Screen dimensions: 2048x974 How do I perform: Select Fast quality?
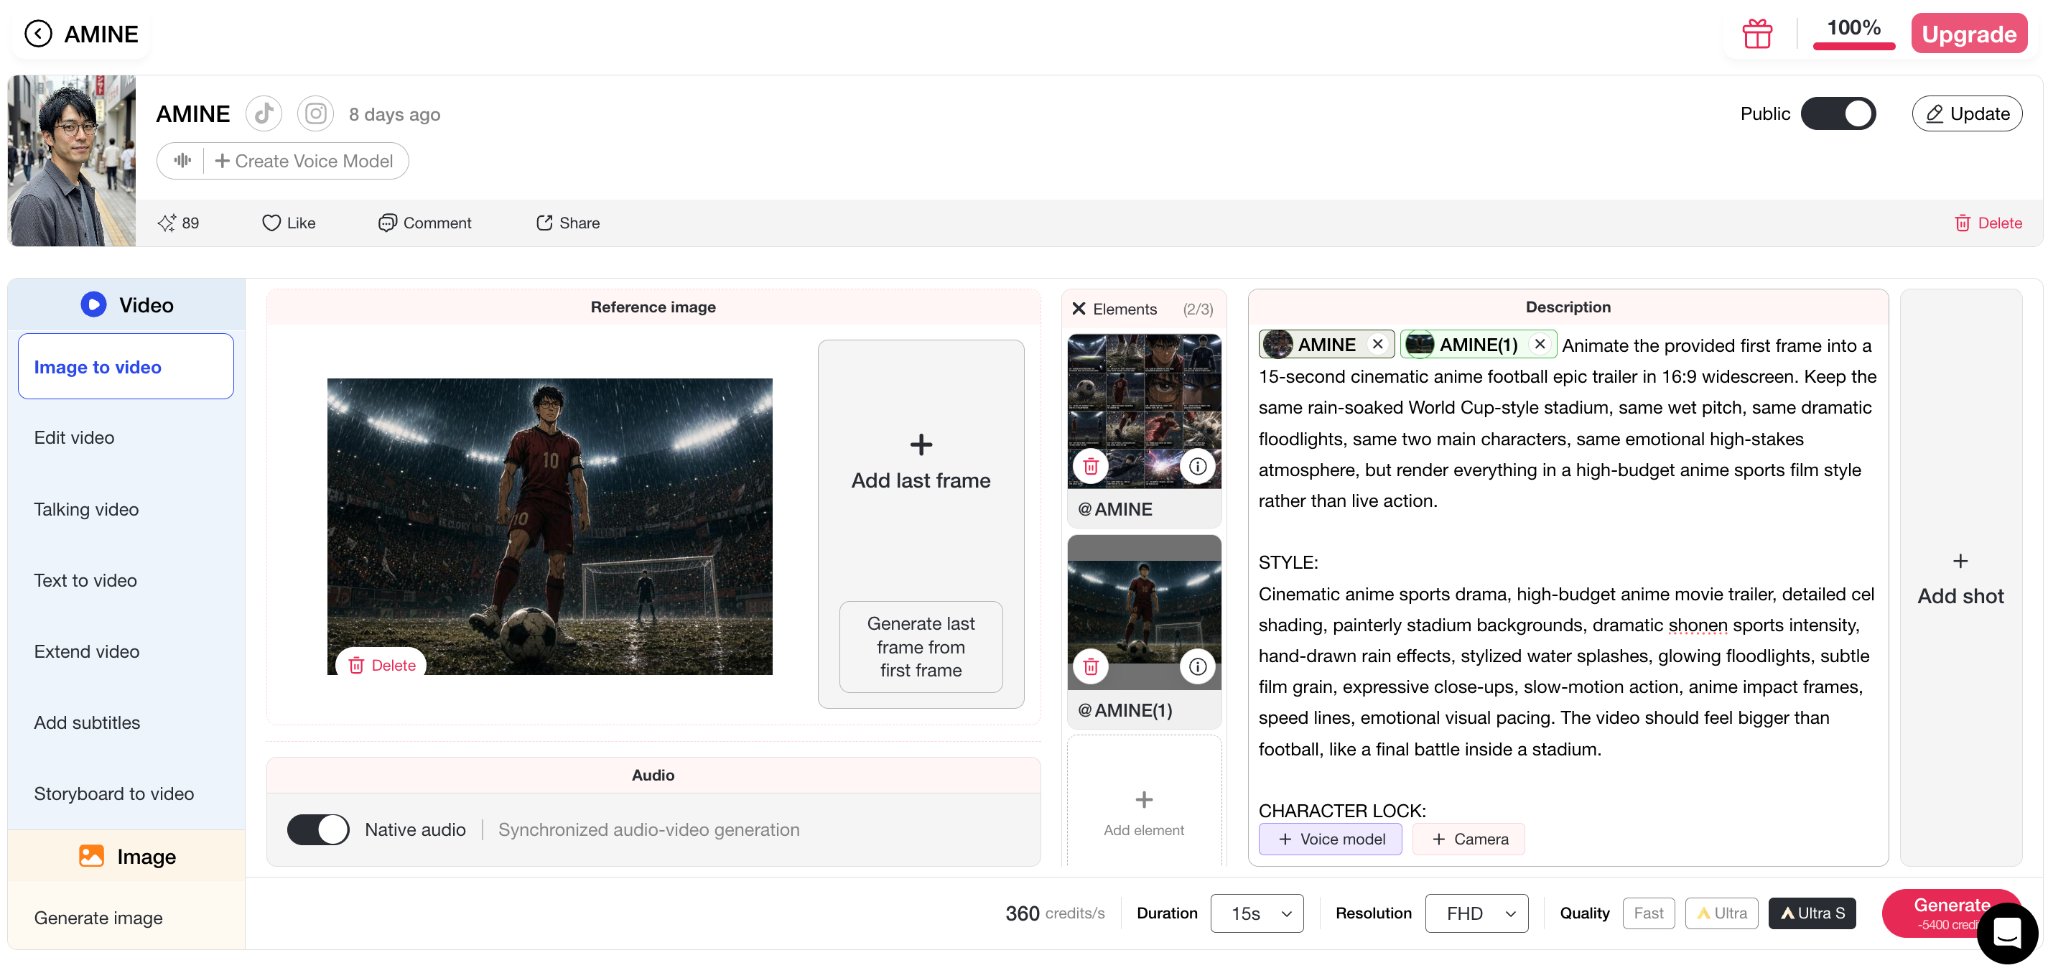(x=1648, y=913)
